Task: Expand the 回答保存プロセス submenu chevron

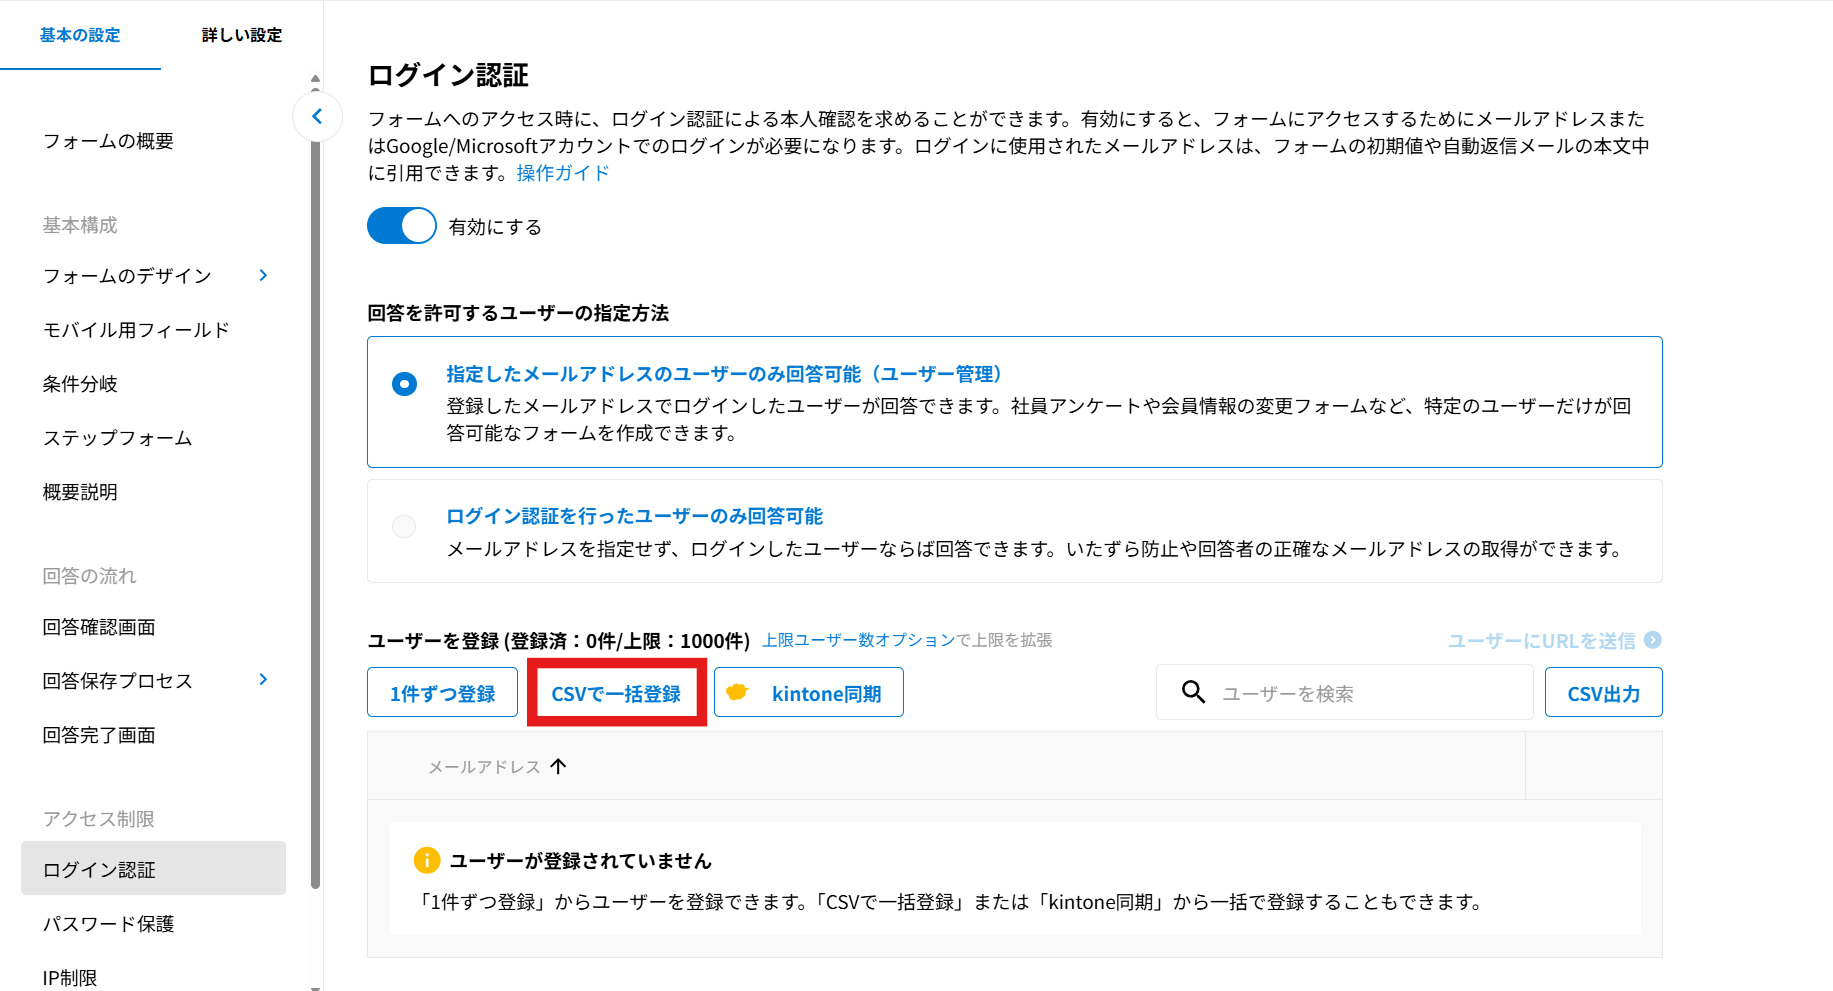Action: [263, 680]
